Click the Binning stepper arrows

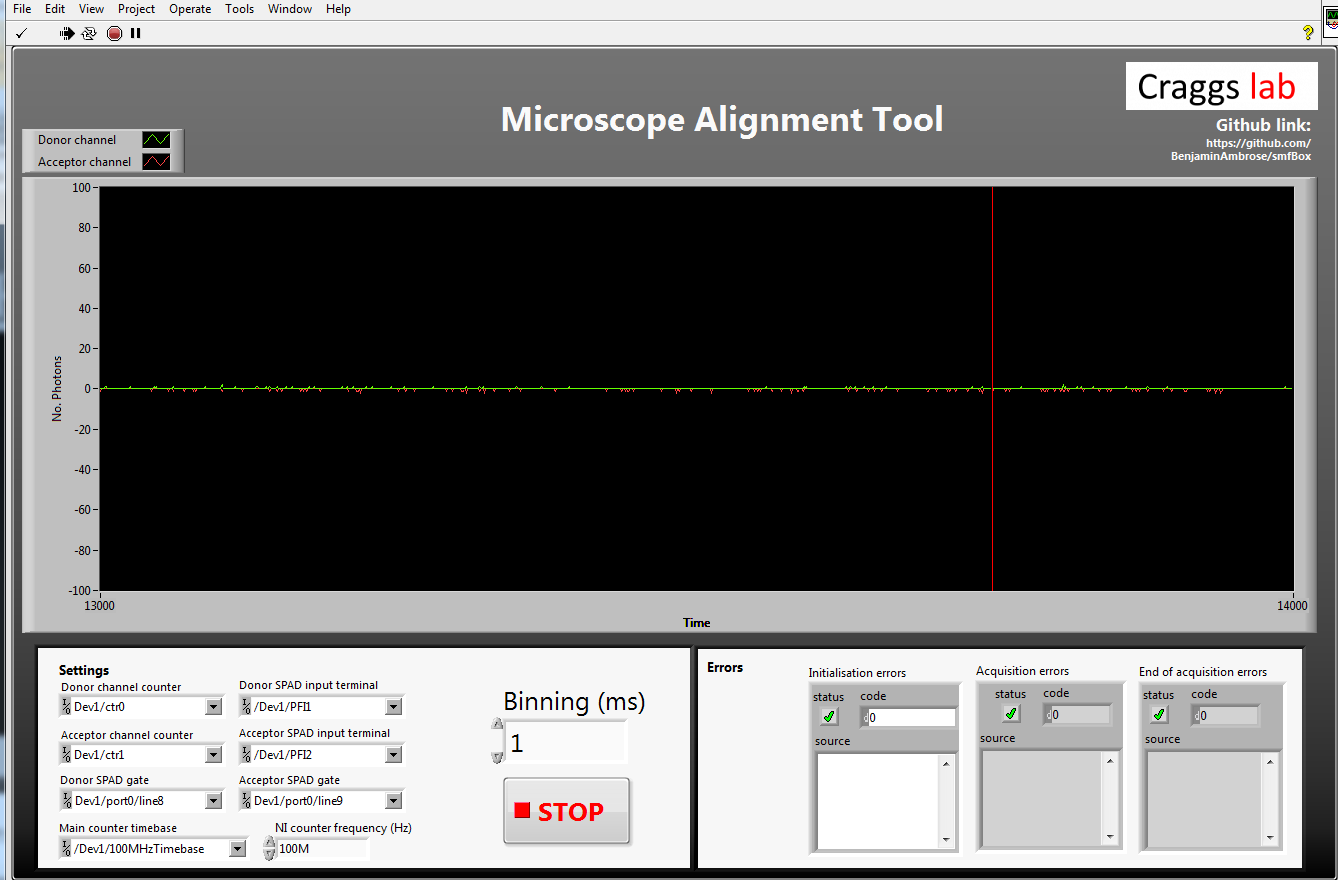click(x=497, y=741)
